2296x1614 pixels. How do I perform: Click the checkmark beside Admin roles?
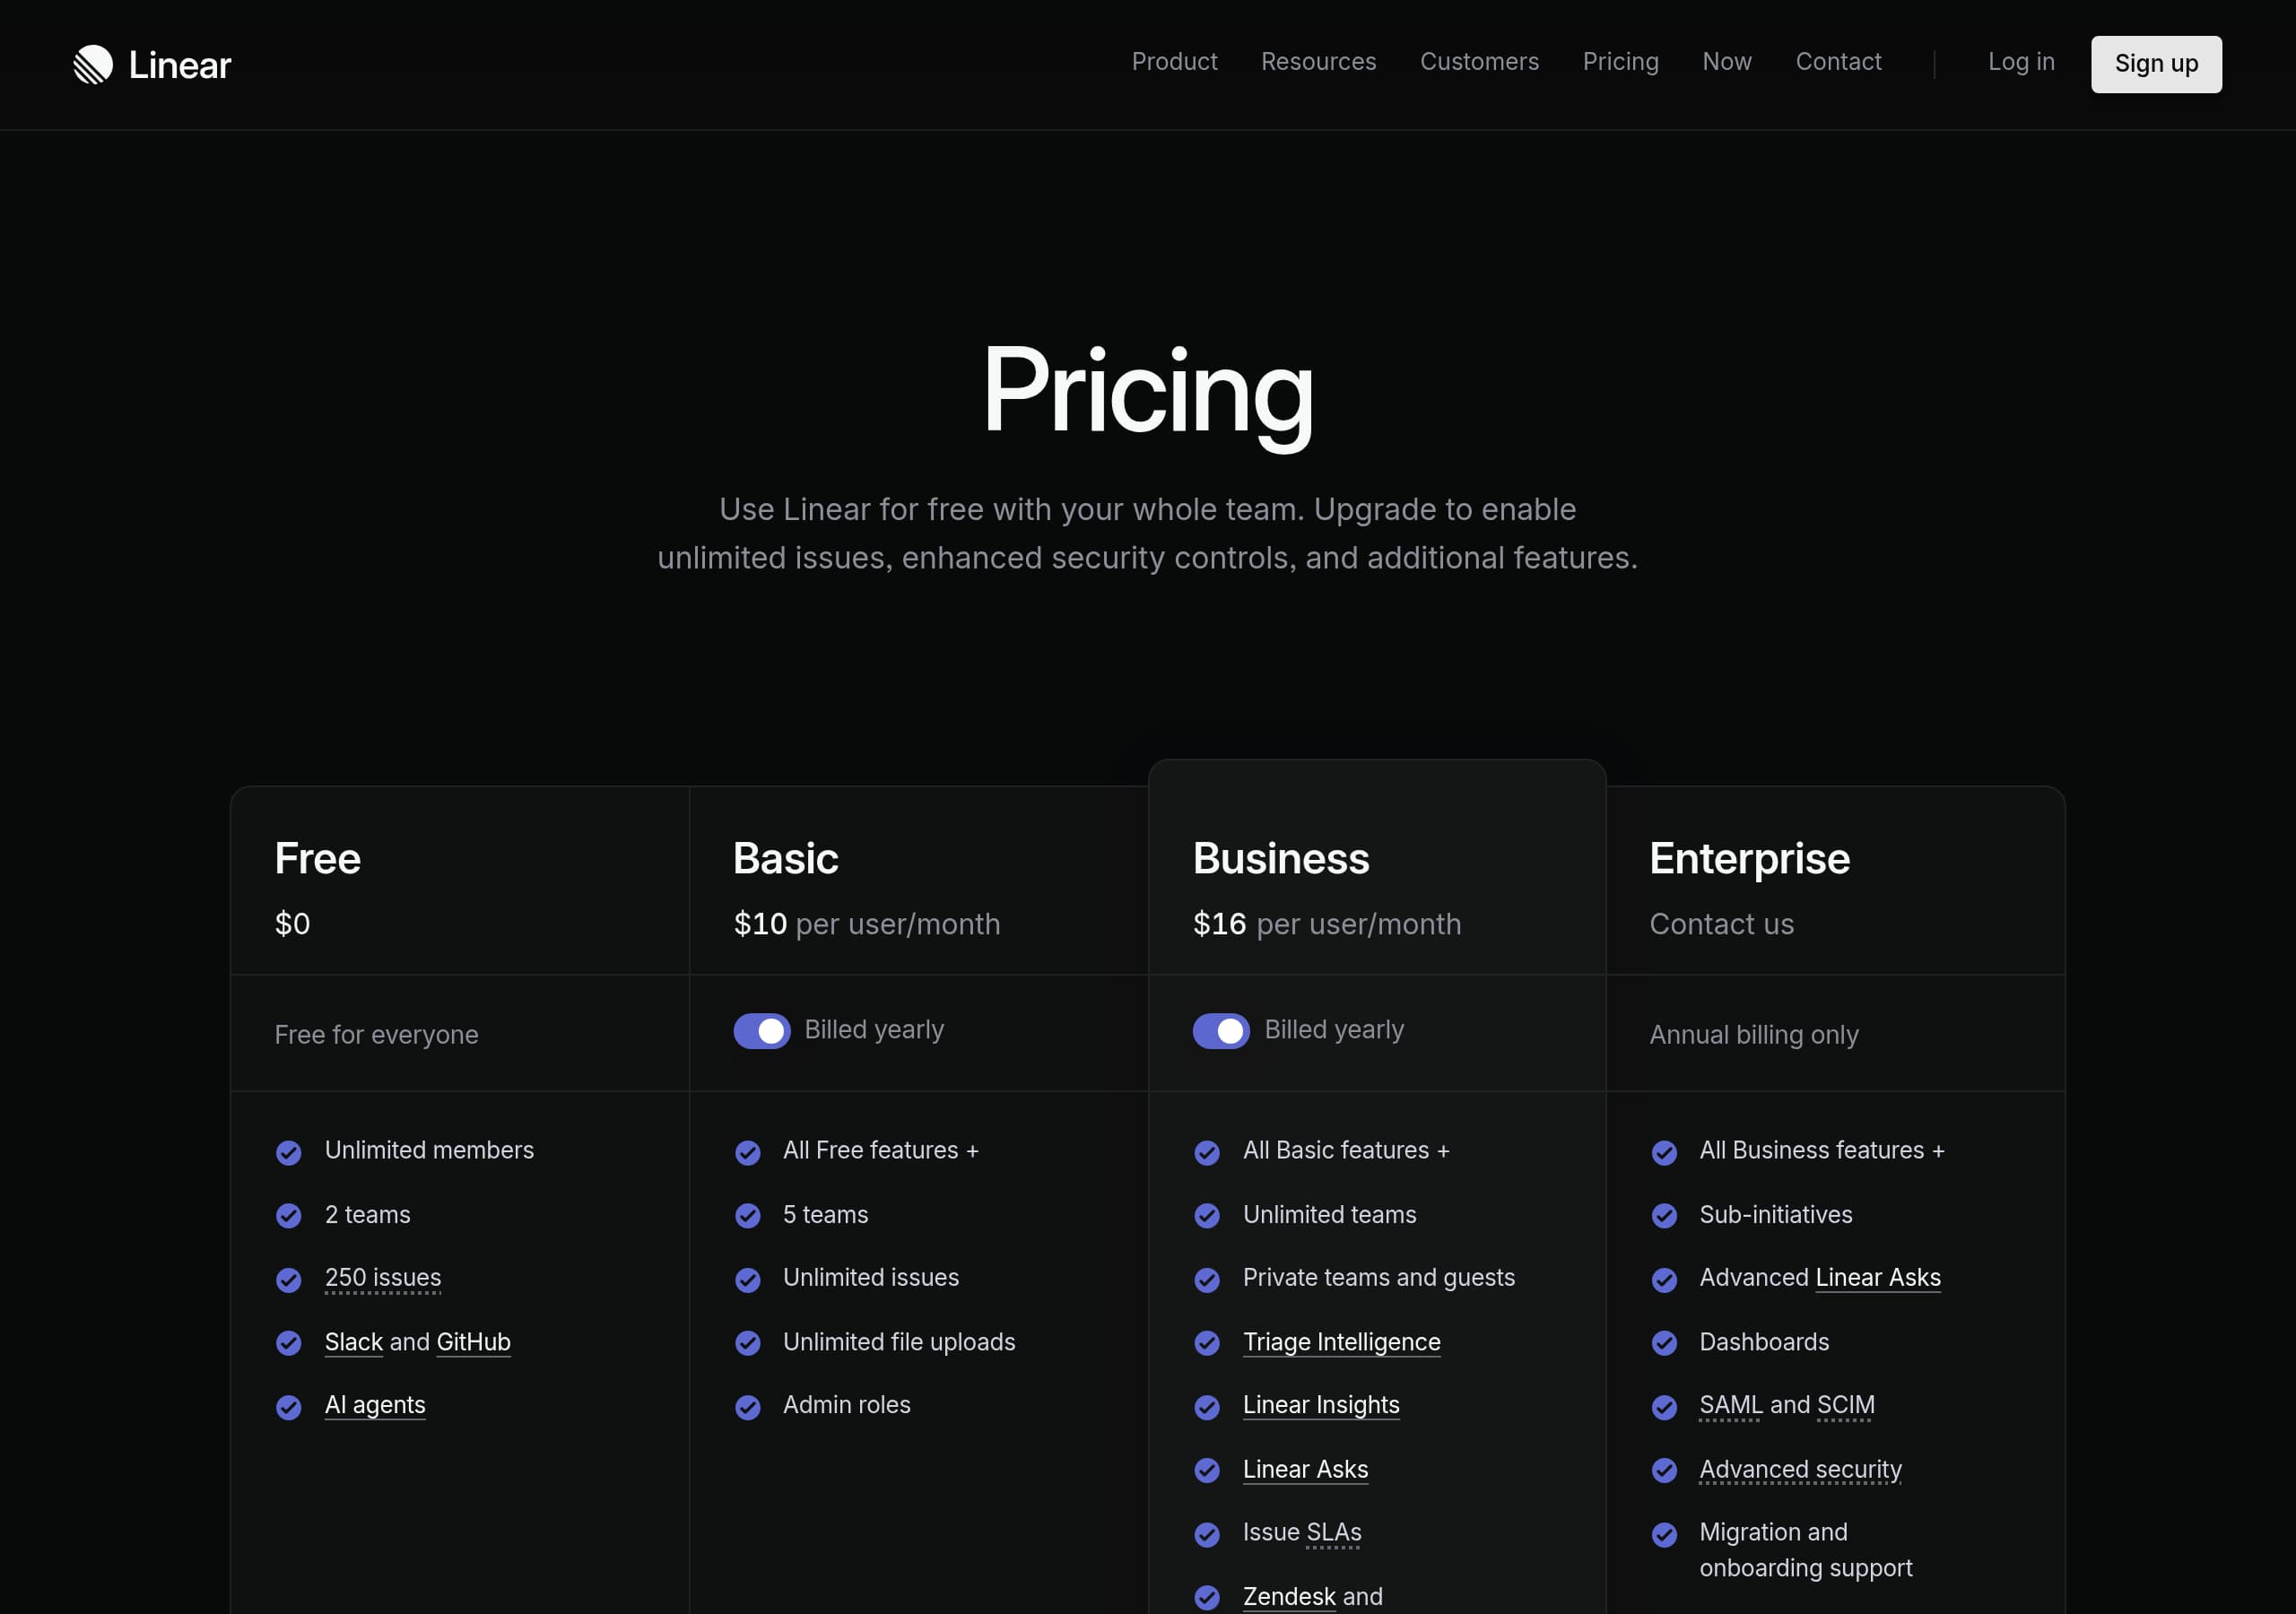[x=748, y=1407]
